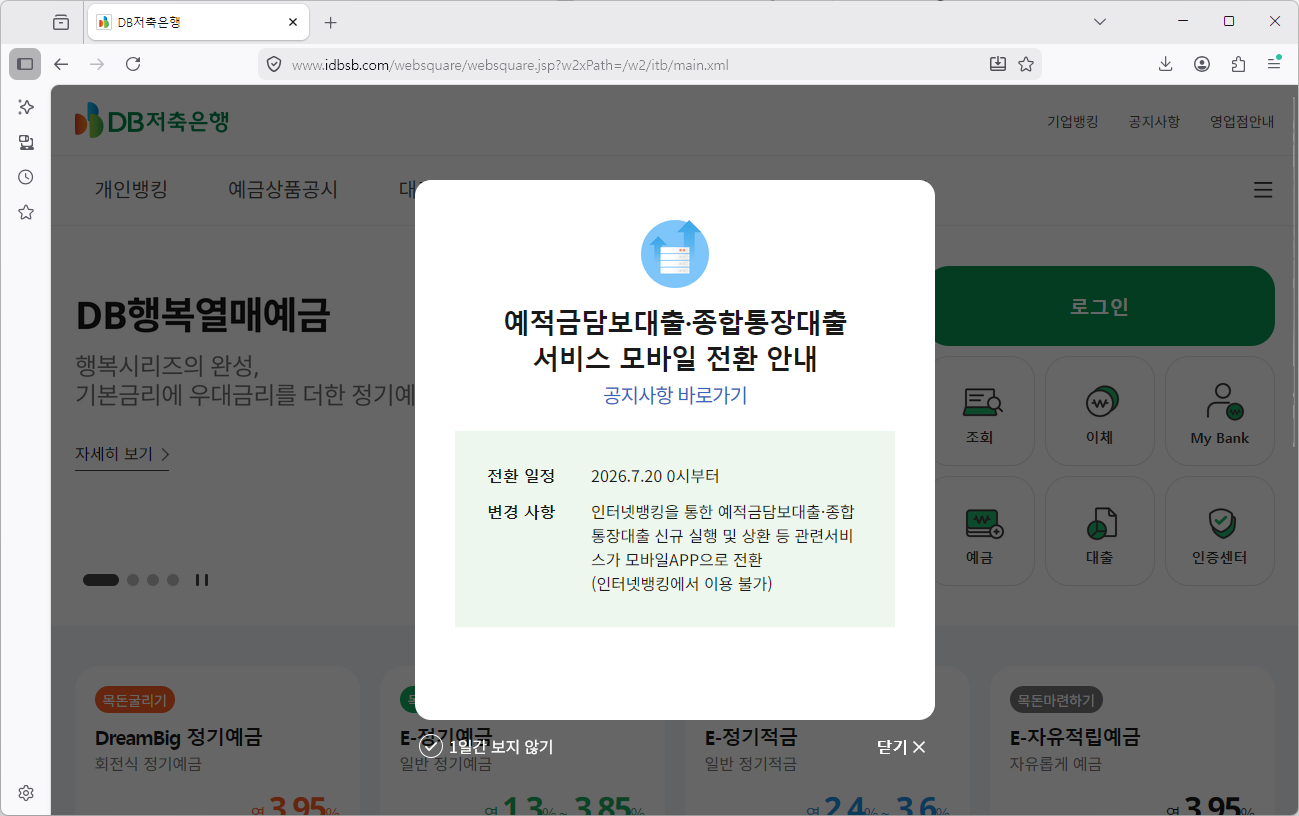Click the tab group overview icon
Image resolution: width=1299 pixels, height=816 pixels.
(x=61, y=22)
